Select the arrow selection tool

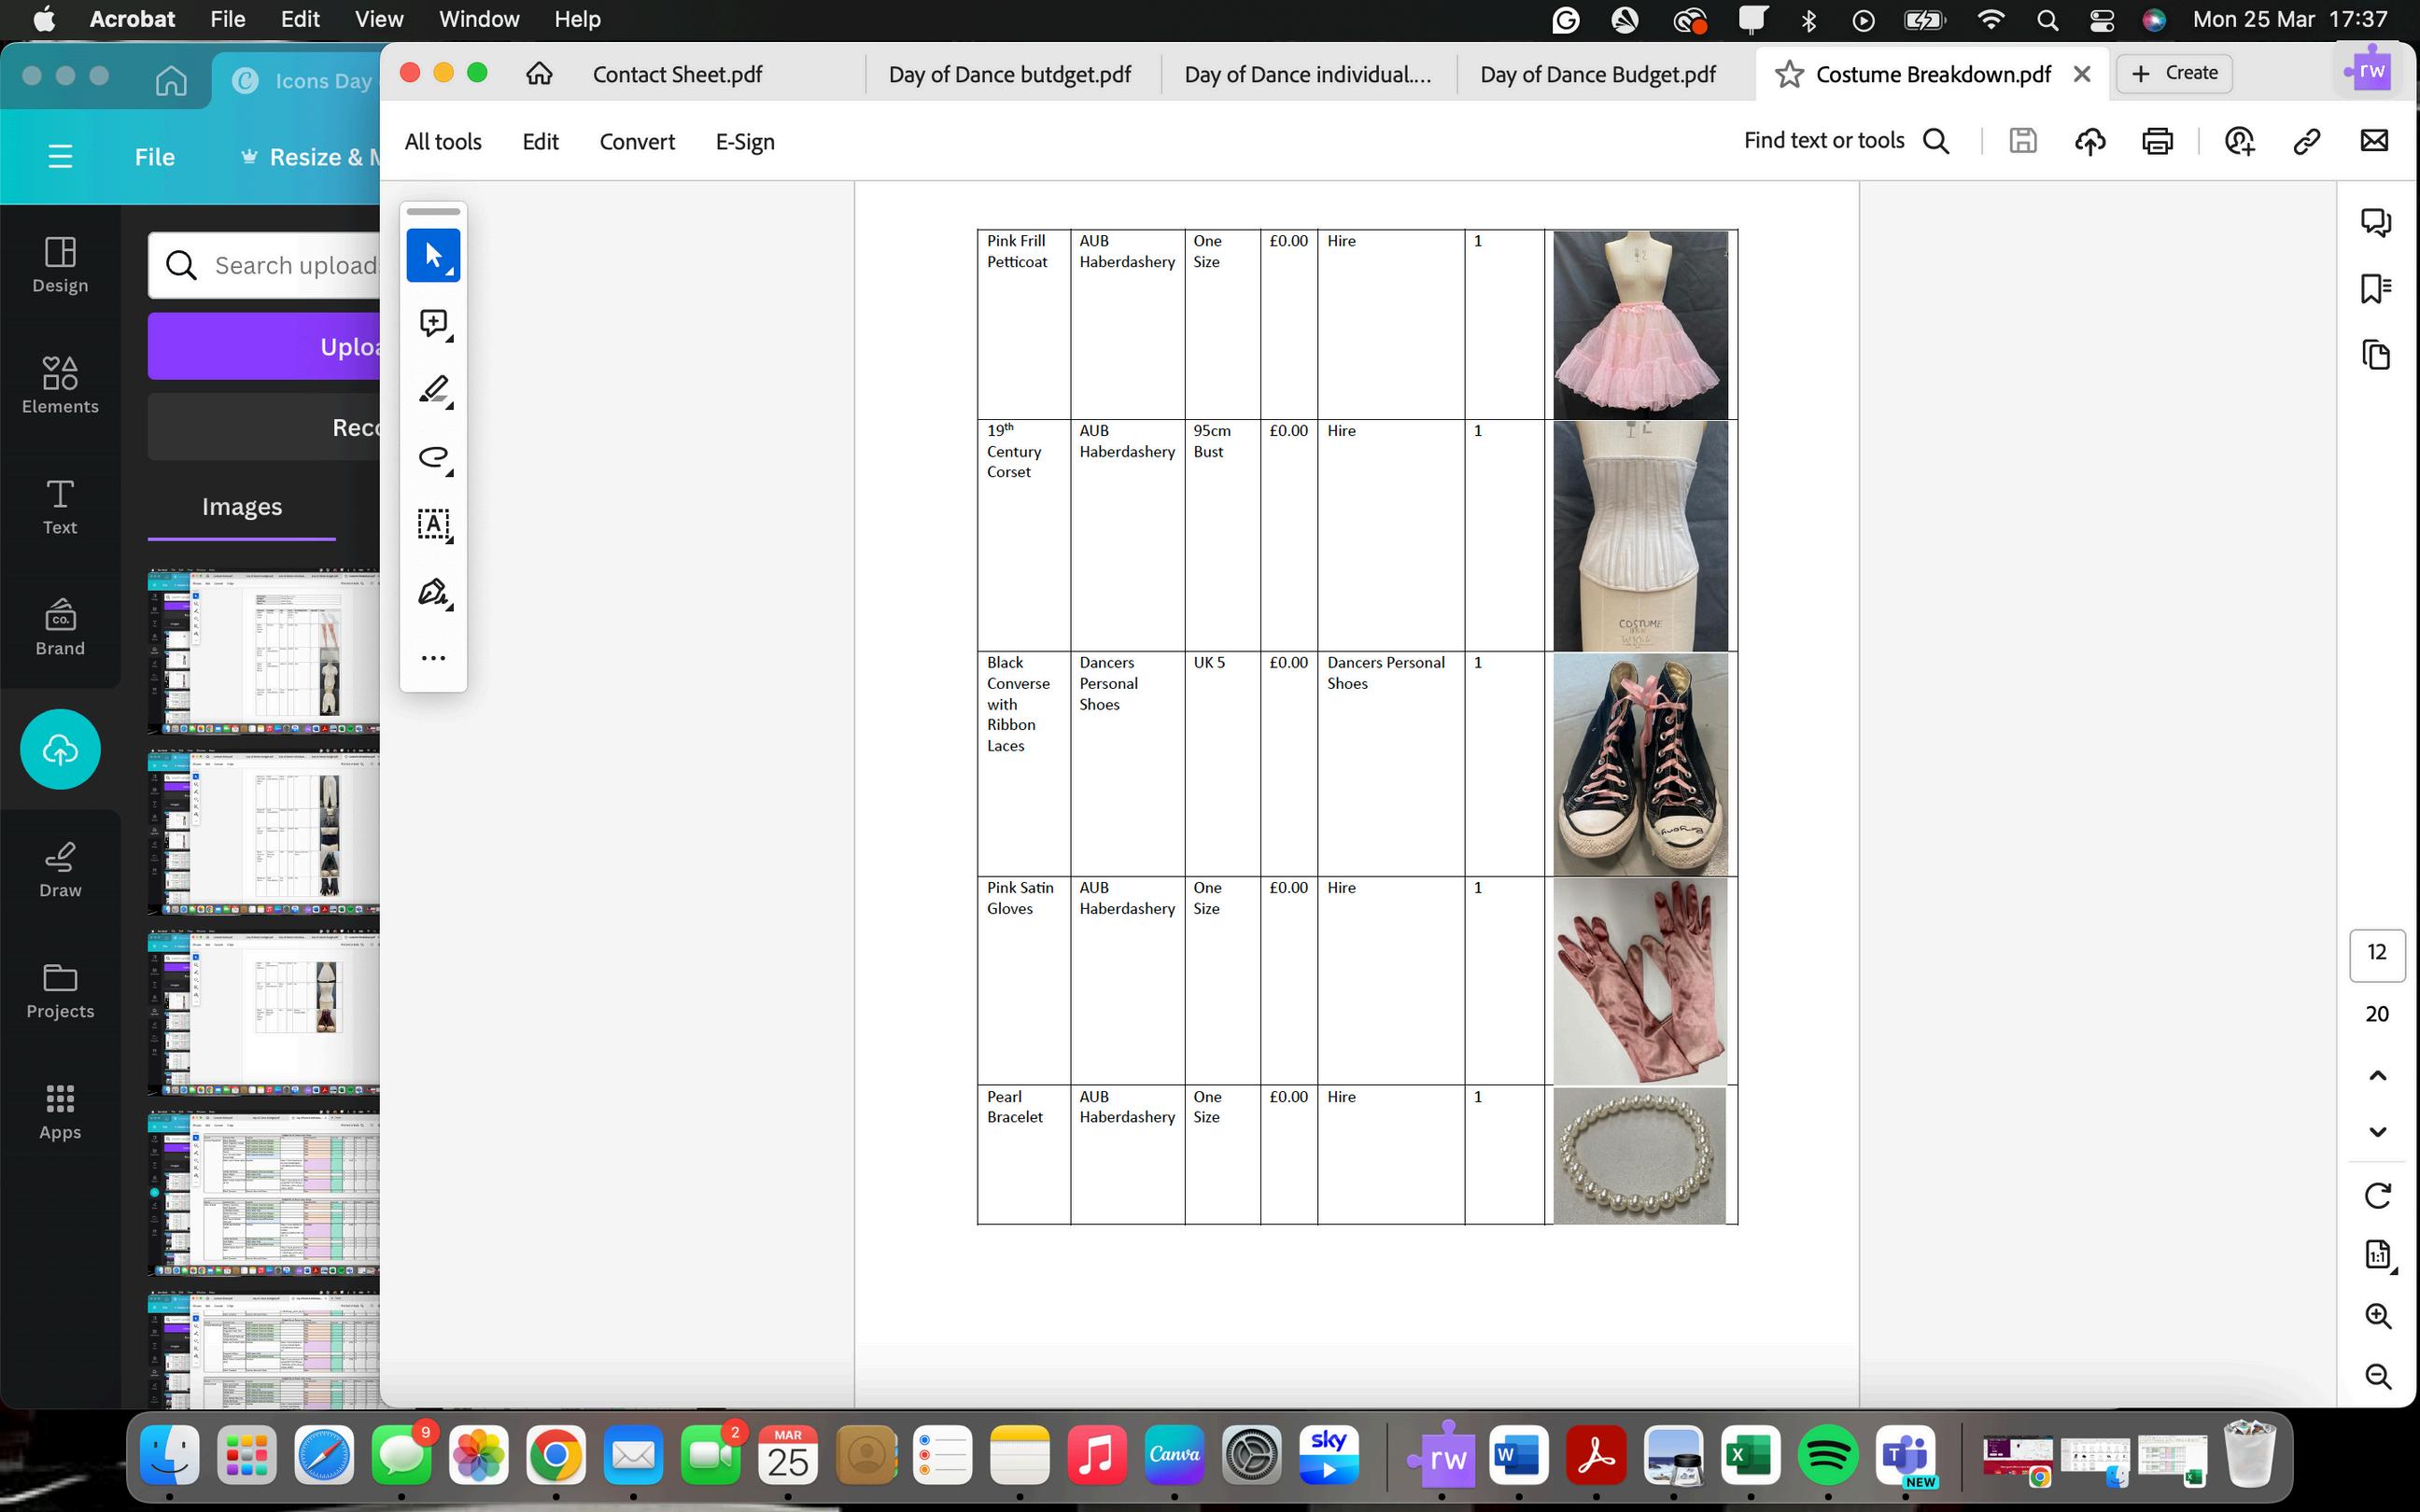click(x=433, y=255)
